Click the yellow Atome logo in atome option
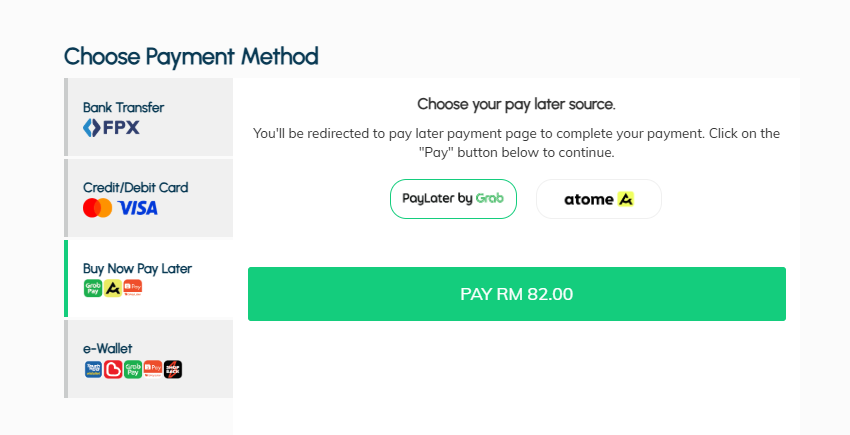This screenshot has height=435, width=850. [x=626, y=199]
